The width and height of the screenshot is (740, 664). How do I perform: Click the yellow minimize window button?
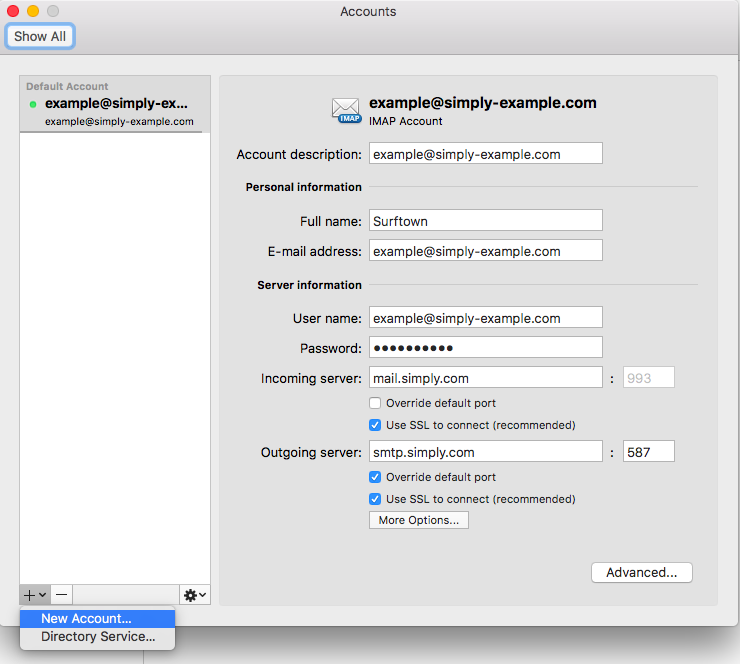tap(33, 11)
